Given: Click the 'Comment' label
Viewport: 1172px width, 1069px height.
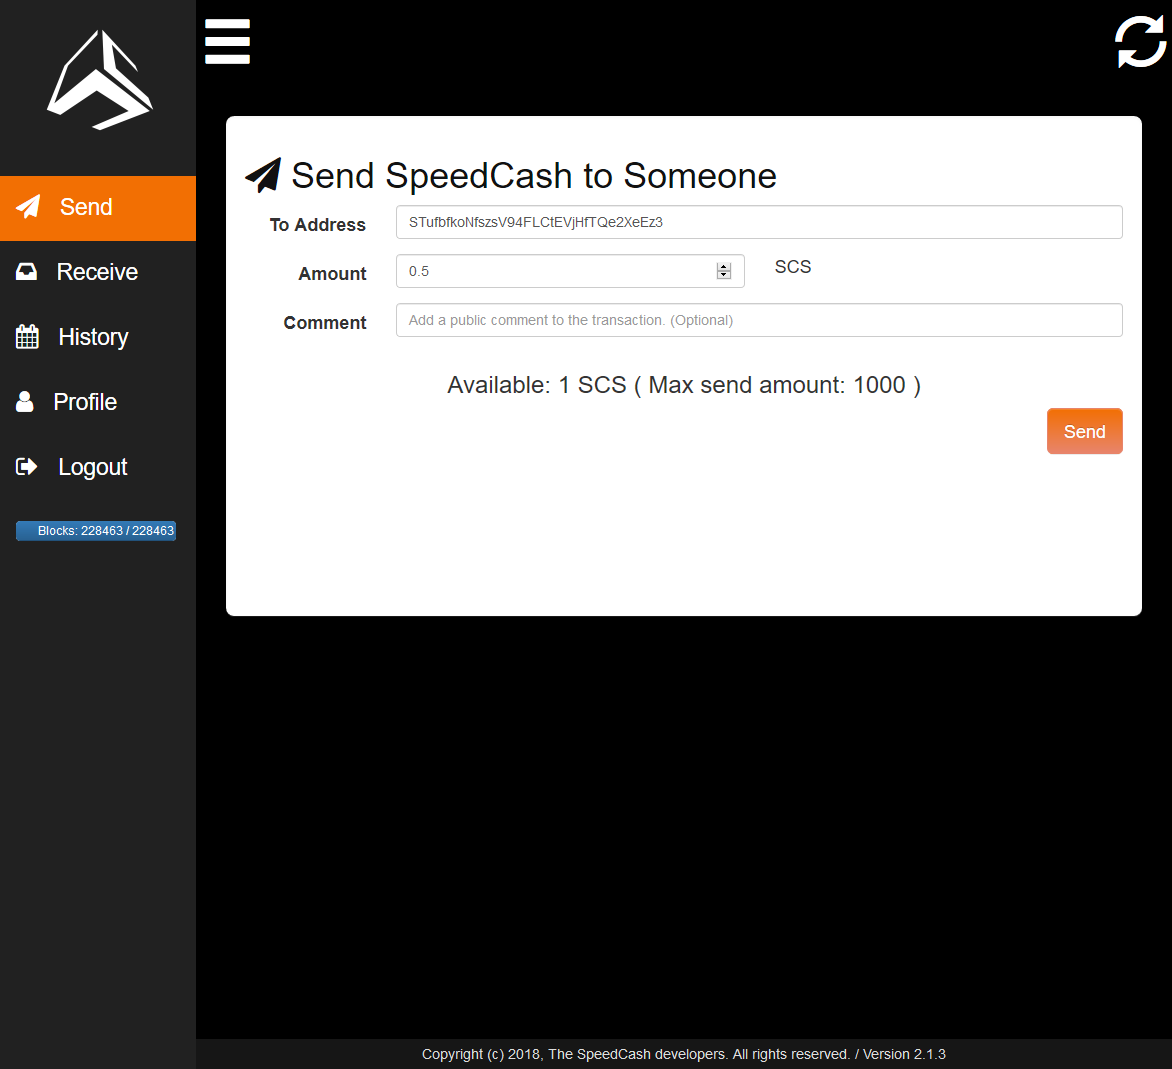Looking at the screenshot, I should [325, 322].
